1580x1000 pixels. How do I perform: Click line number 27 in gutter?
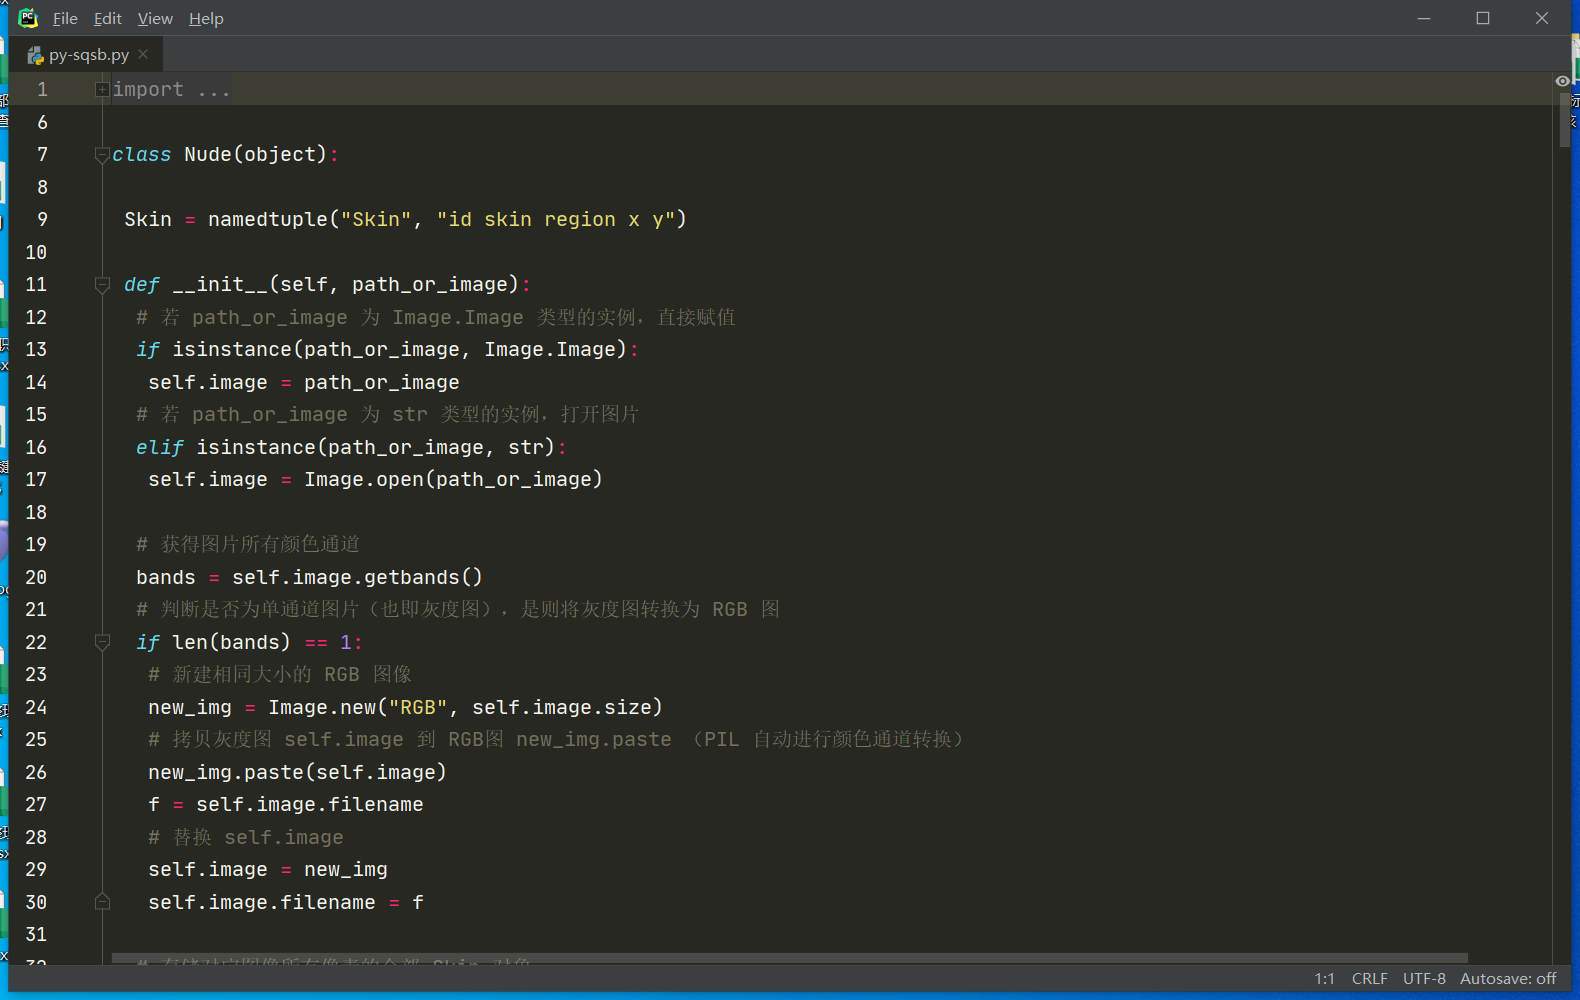(x=36, y=805)
